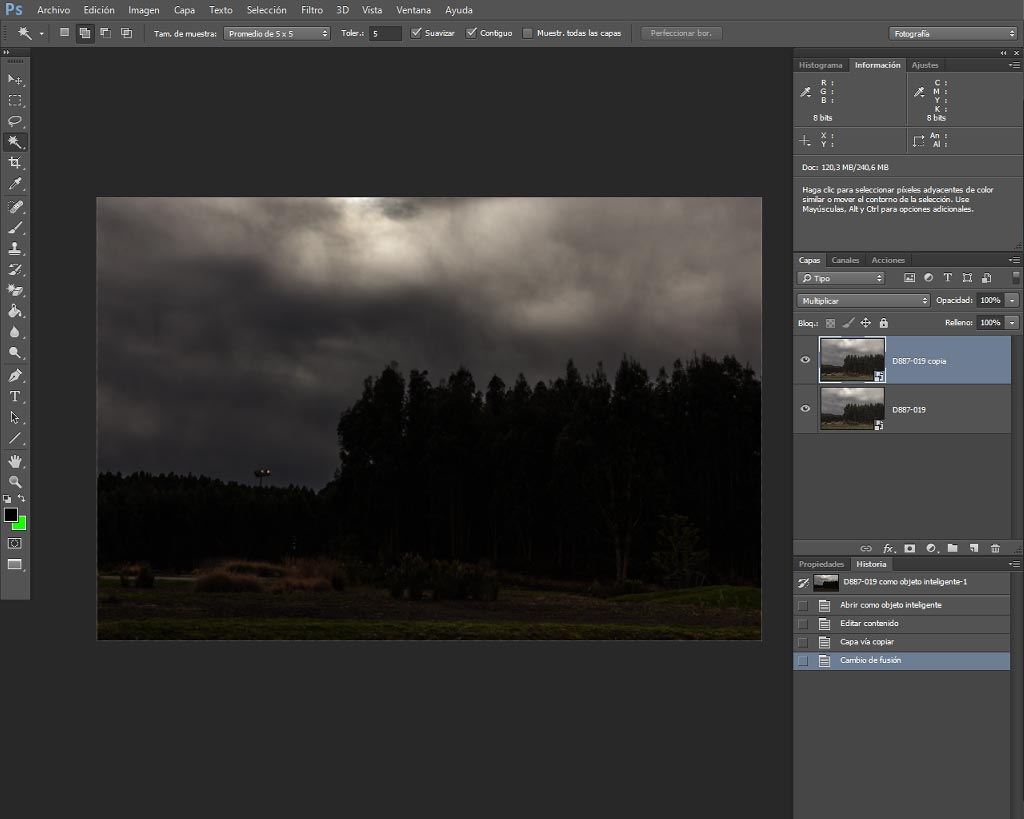Select the Horizontal Type tool
The width and height of the screenshot is (1024, 819).
click(15, 396)
